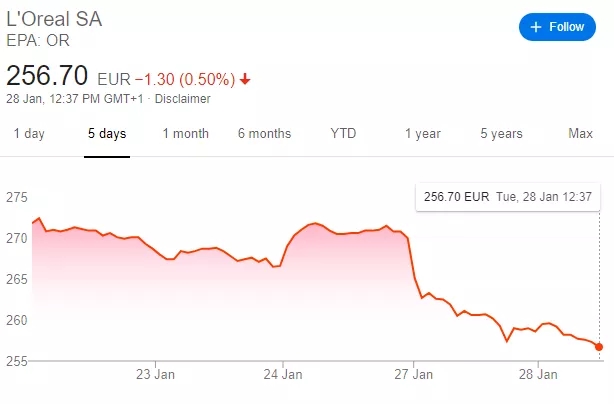View the 5 years chart tab

click(501, 133)
